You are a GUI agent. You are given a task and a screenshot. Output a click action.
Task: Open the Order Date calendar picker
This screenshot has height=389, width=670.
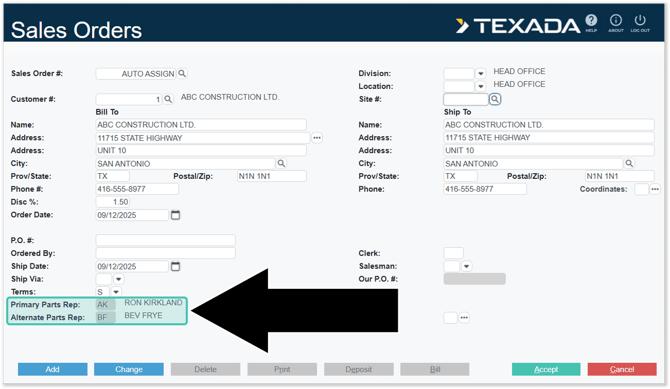coord(175,215)
